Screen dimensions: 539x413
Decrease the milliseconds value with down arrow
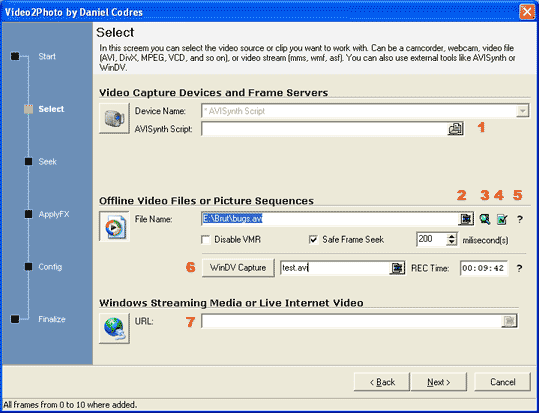[451, 242]
